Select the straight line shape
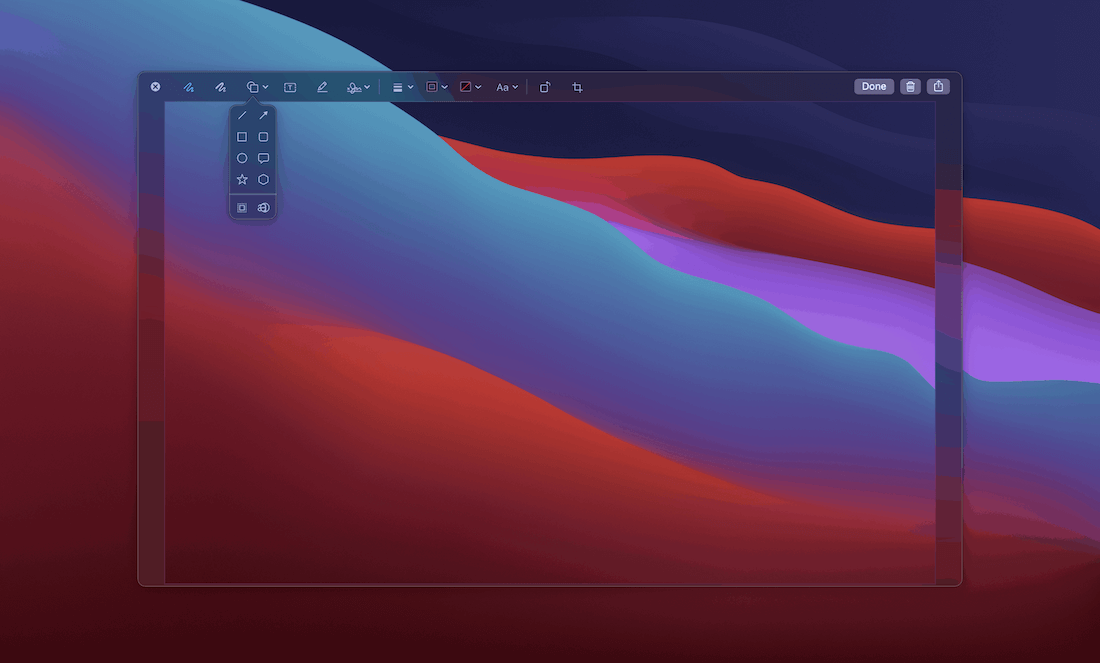Image resolution: width=1100 pixels, height=663 pixels. coord(241,115)
